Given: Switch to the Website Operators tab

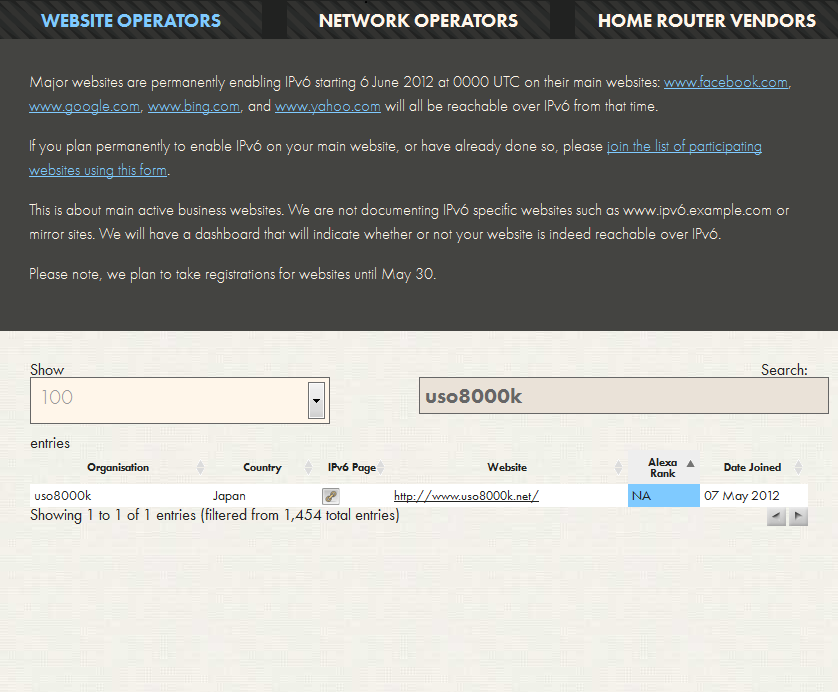Looking at the screenshot, I should (x=131, y=20).
